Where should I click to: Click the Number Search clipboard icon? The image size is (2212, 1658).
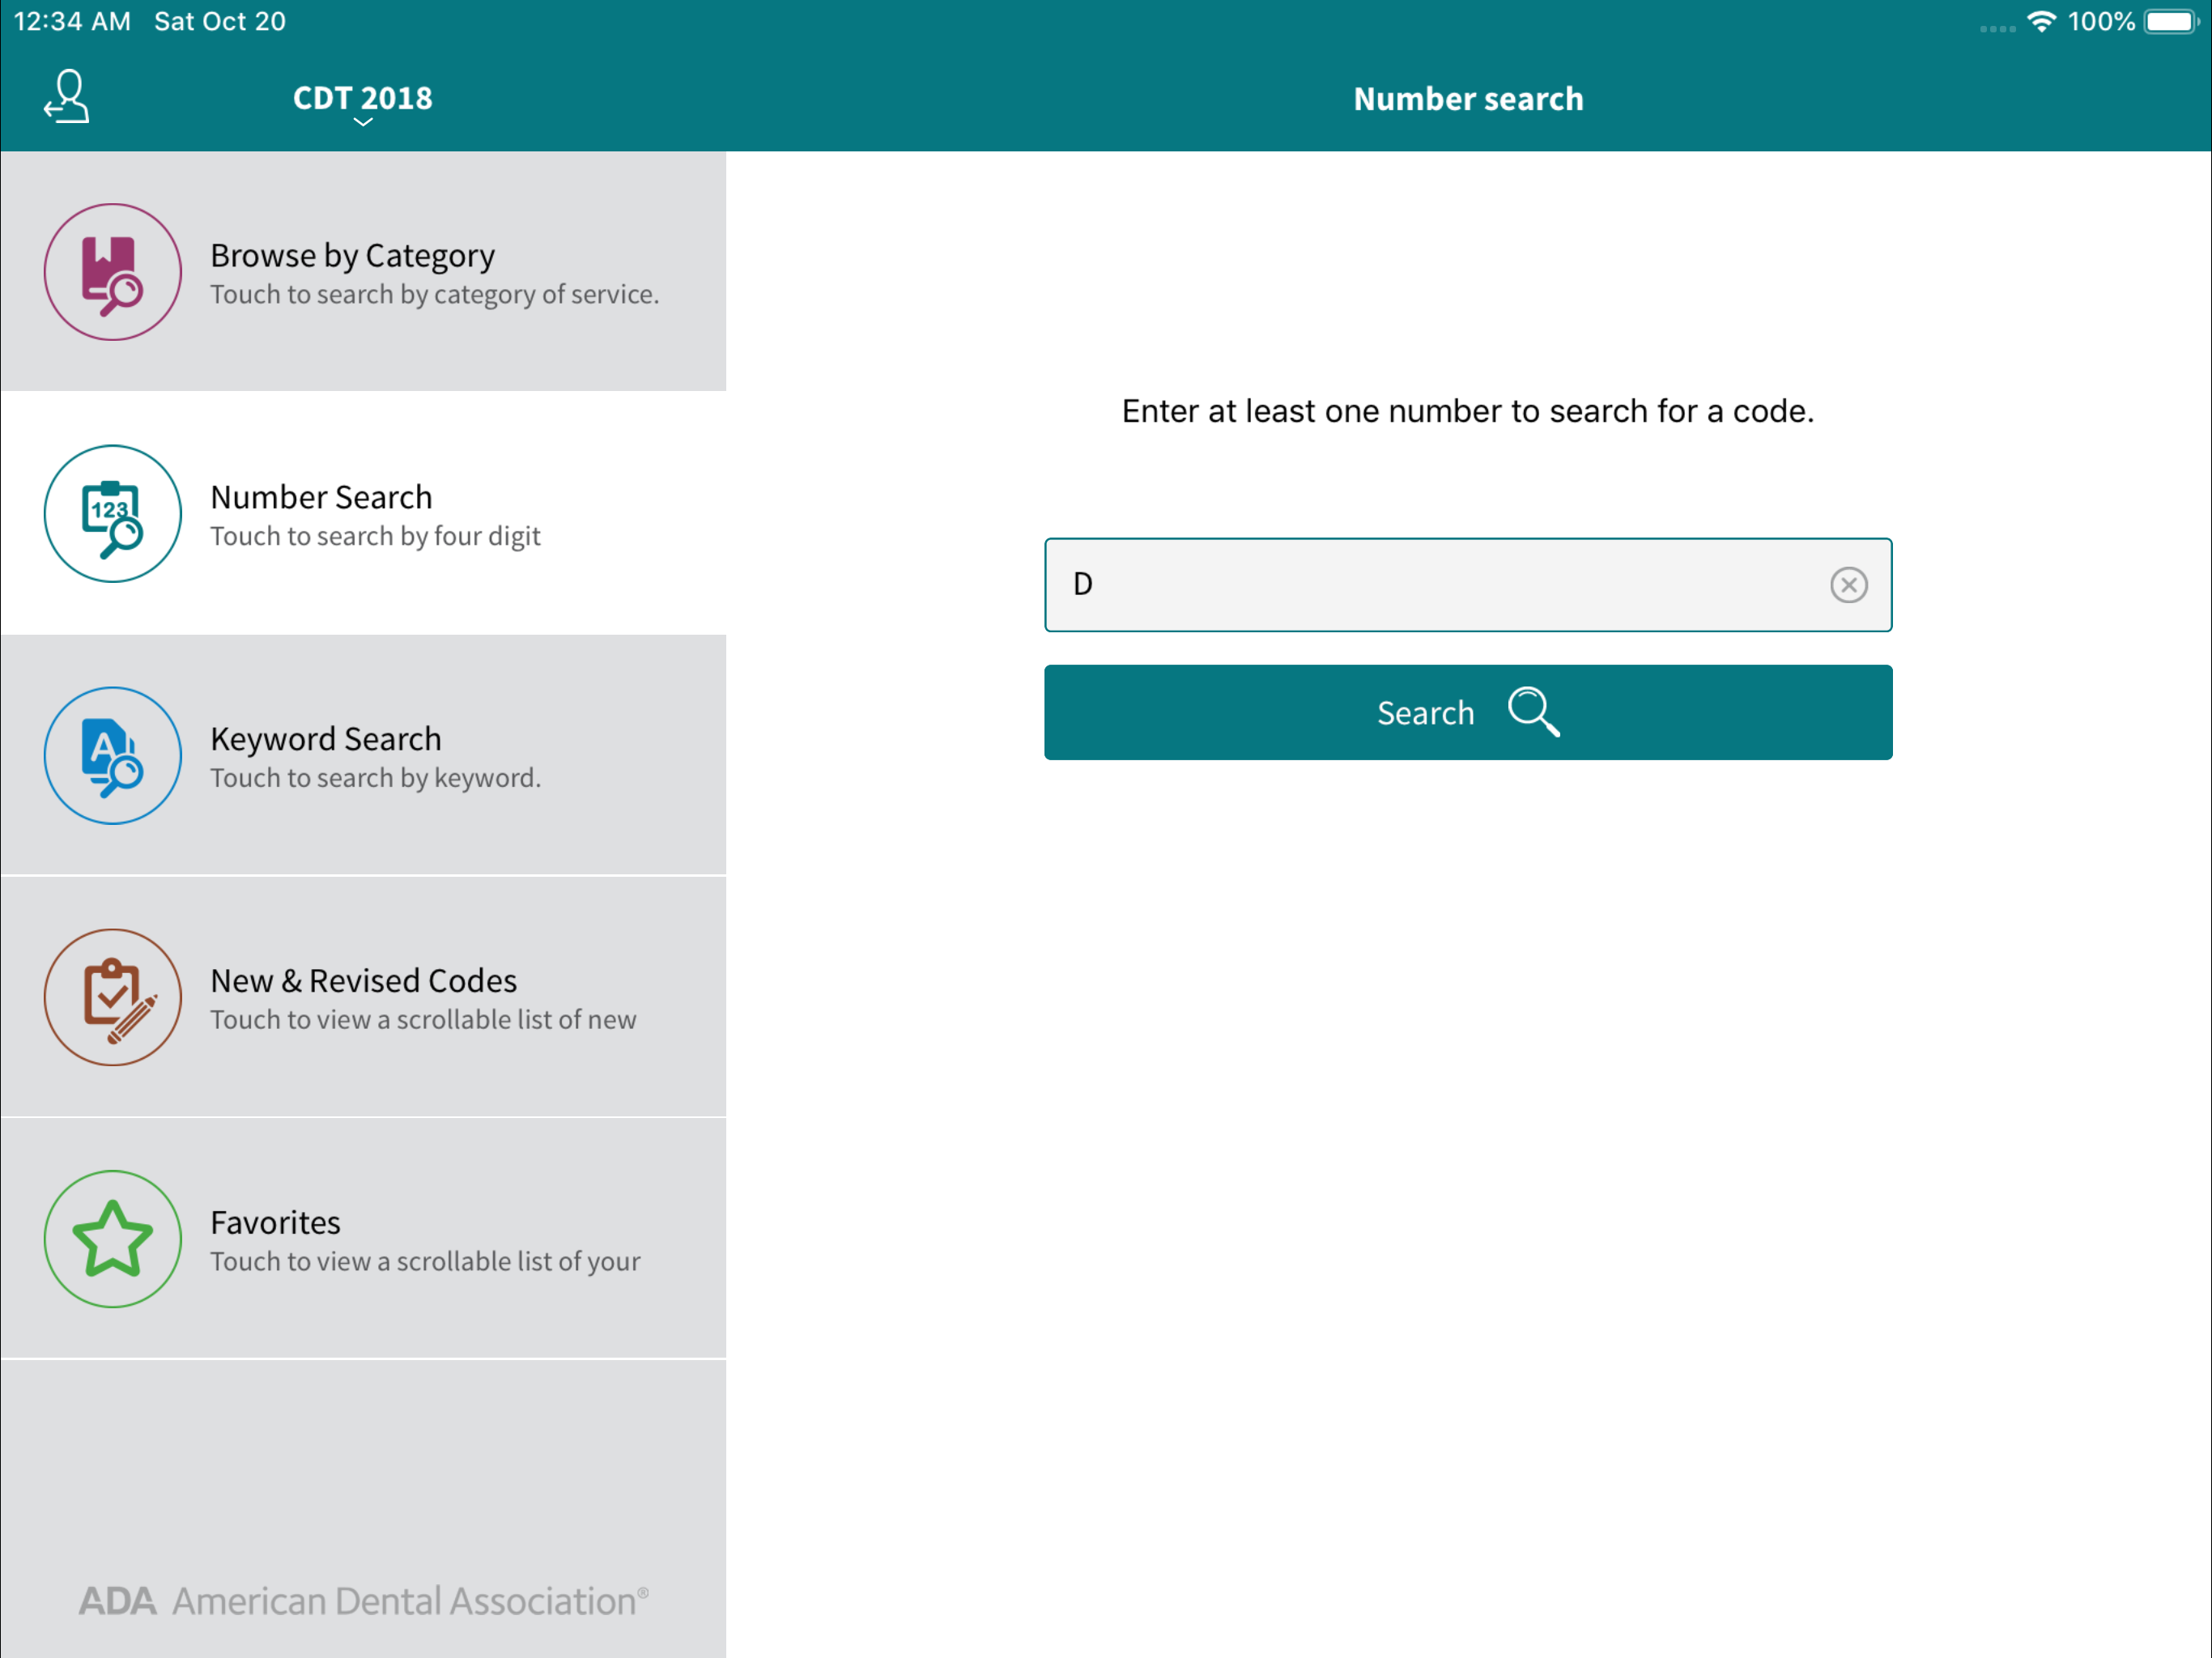(x=113, y=514)
